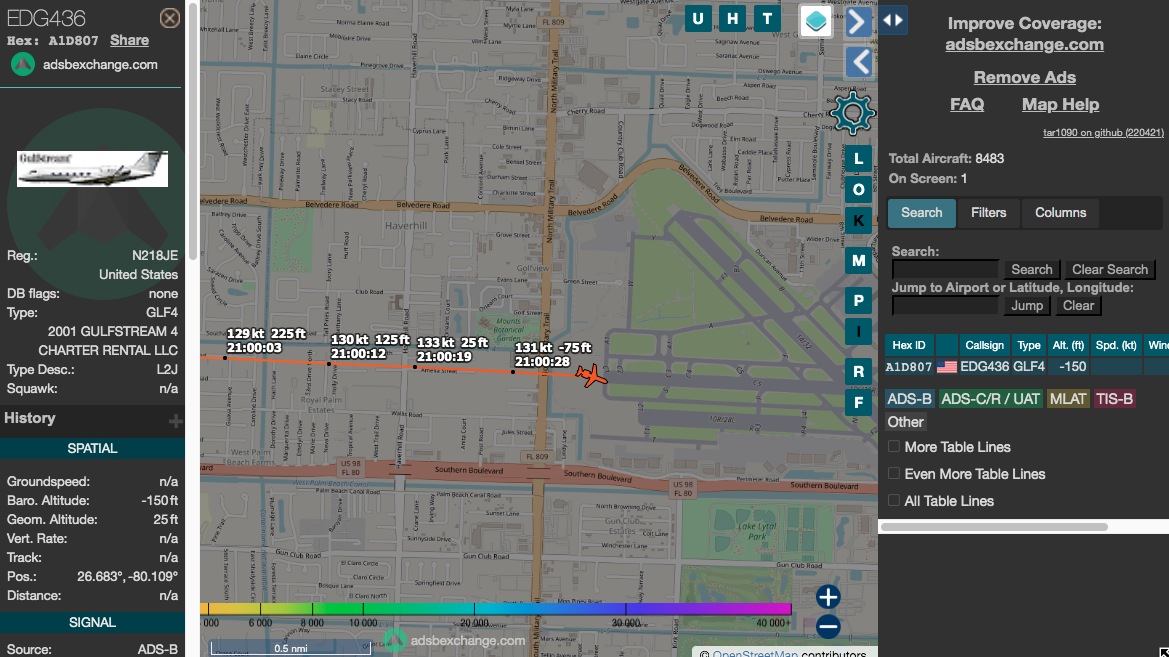Click the Share link
This screenshot has height=657, width=1169.
129,40
